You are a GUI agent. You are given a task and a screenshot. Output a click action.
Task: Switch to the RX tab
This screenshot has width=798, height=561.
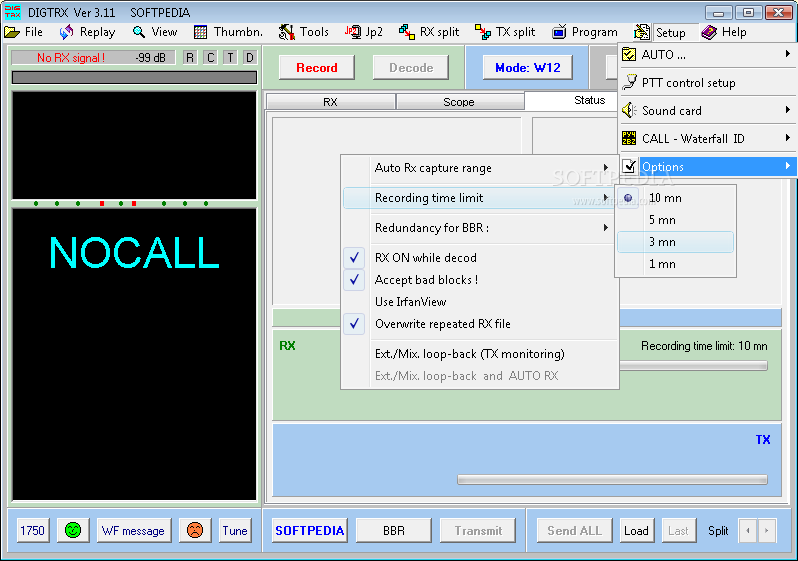click(330, 102)
